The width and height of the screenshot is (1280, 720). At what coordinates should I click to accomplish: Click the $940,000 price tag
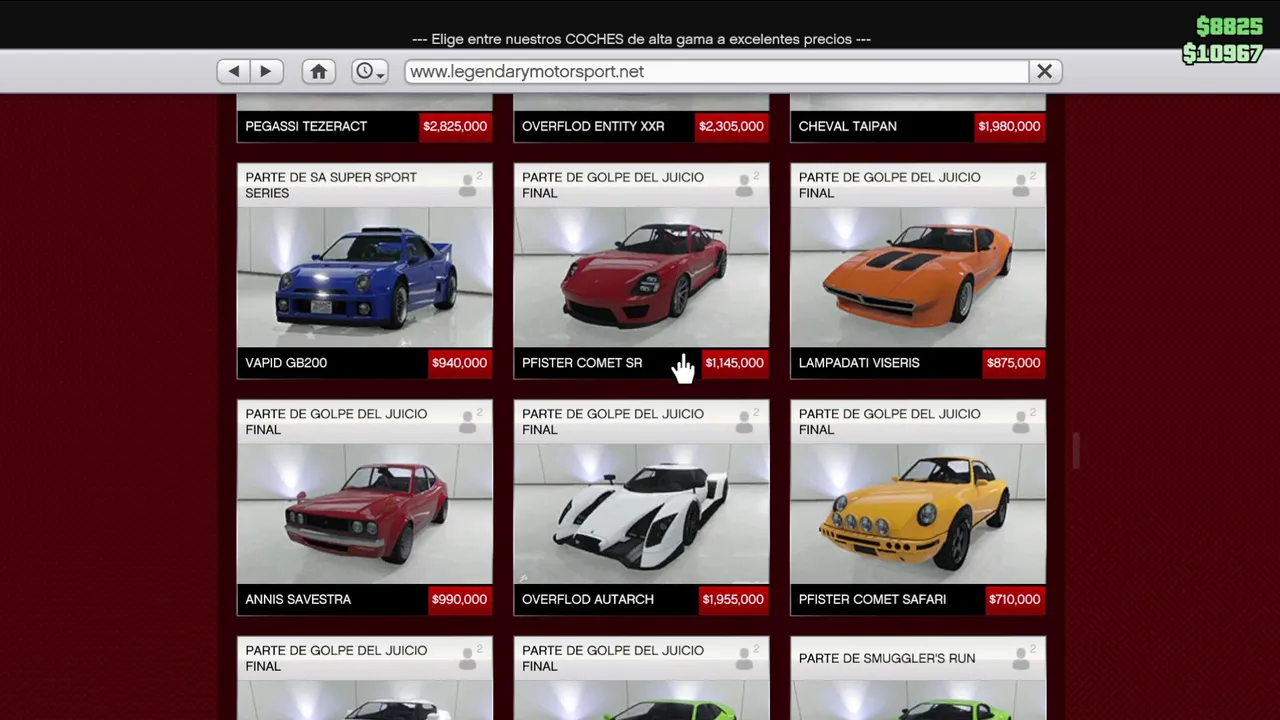coord(459,363)
